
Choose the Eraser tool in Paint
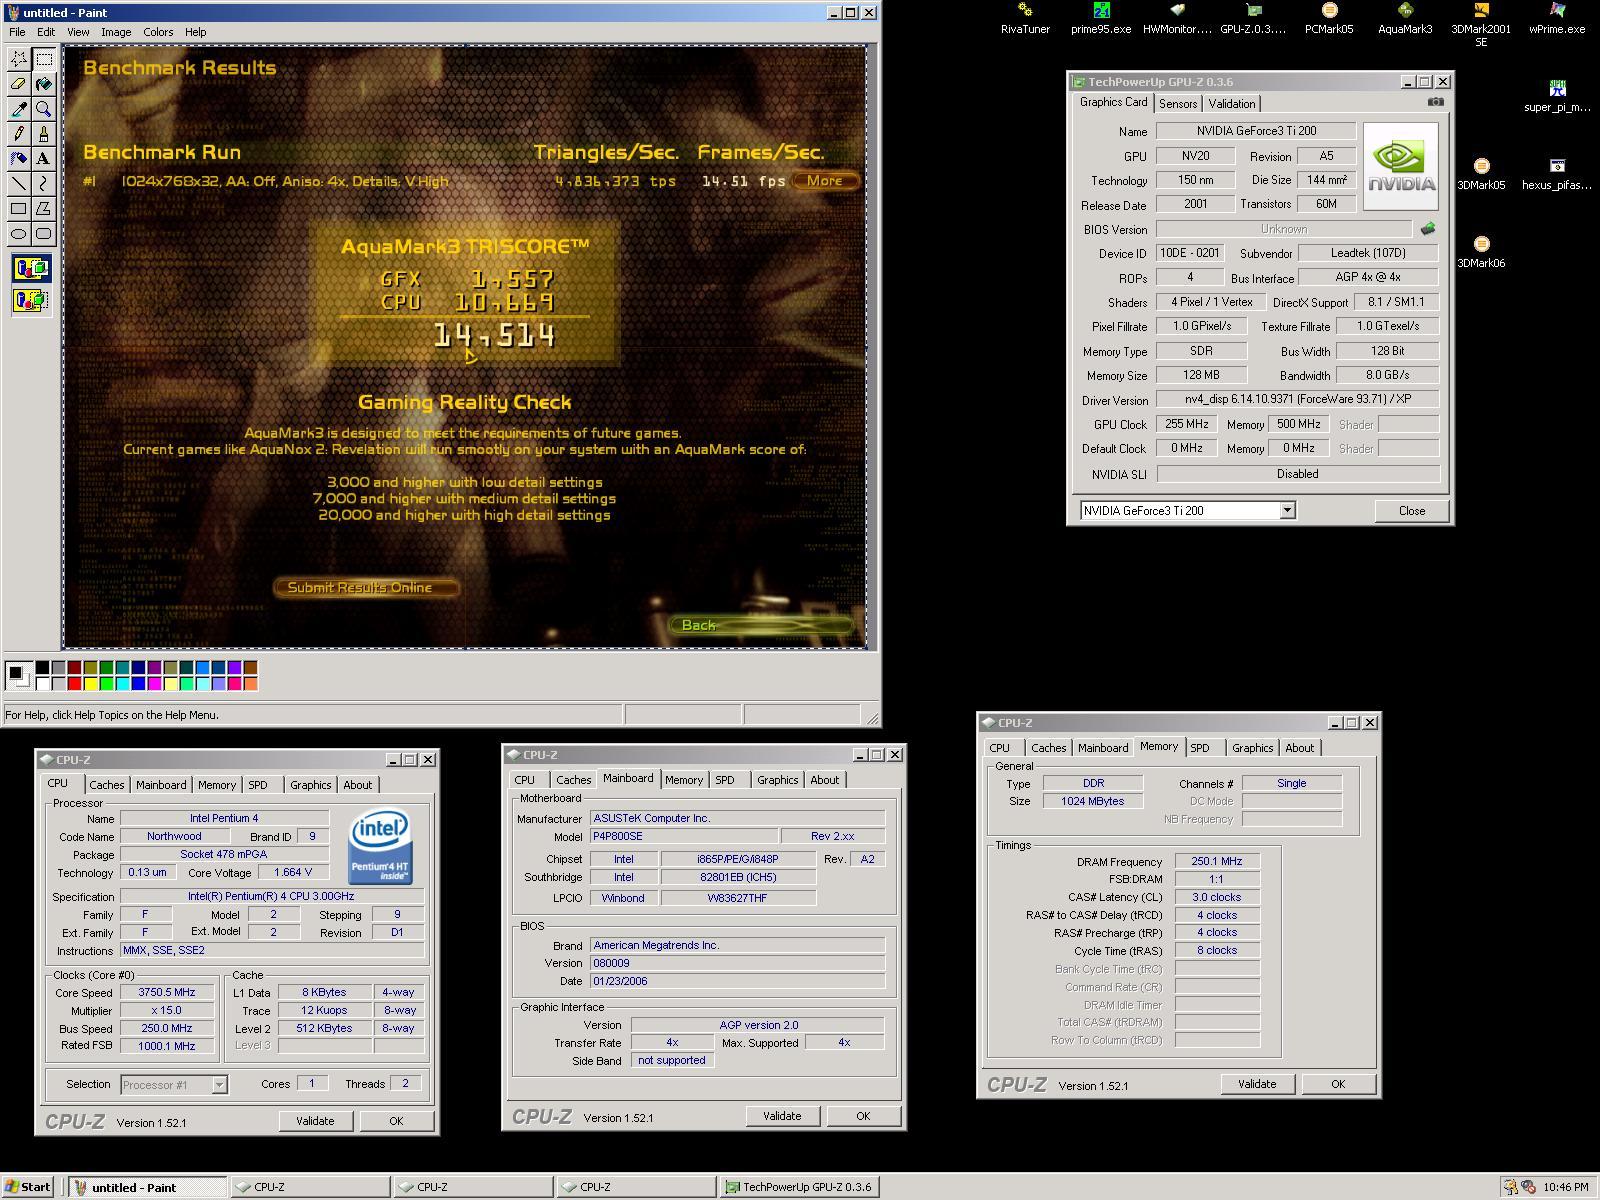tap(19, 84)
